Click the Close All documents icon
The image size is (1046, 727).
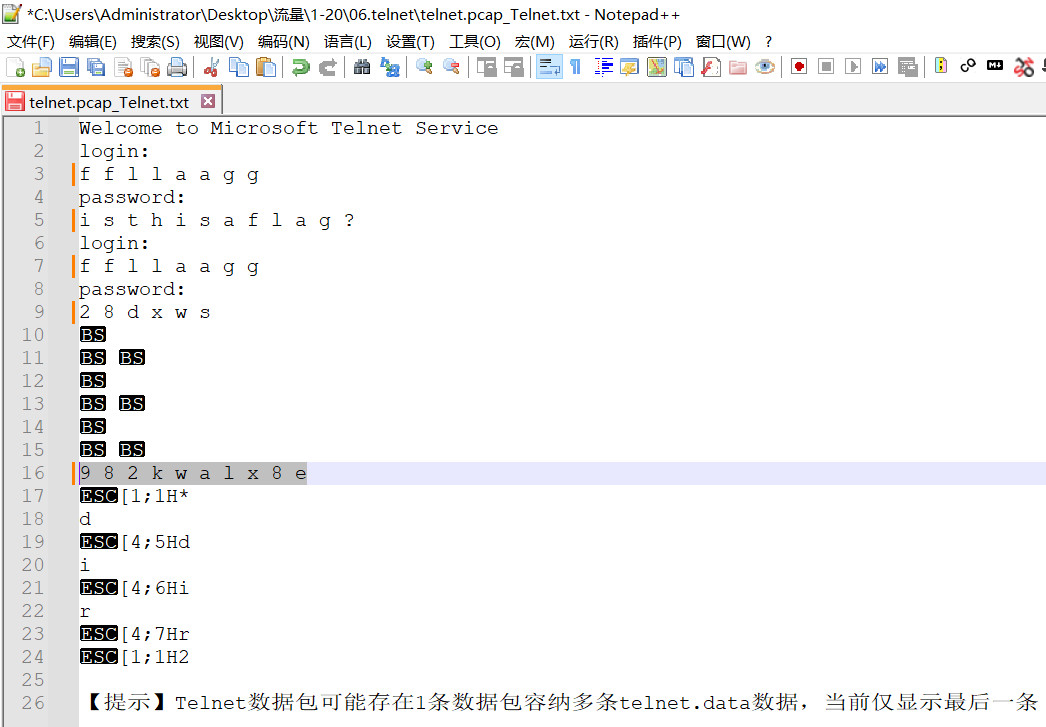pos(151,67)
